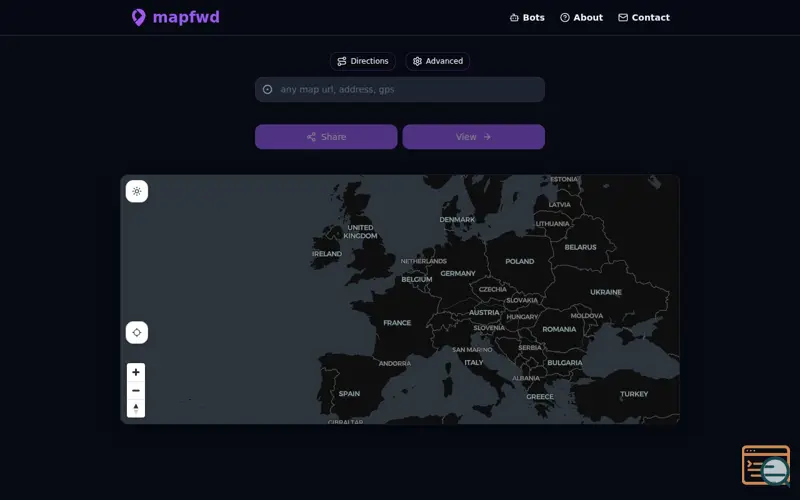Click the SLOVAKIA label on map
The image size is (800, 500).
point(521,300)
